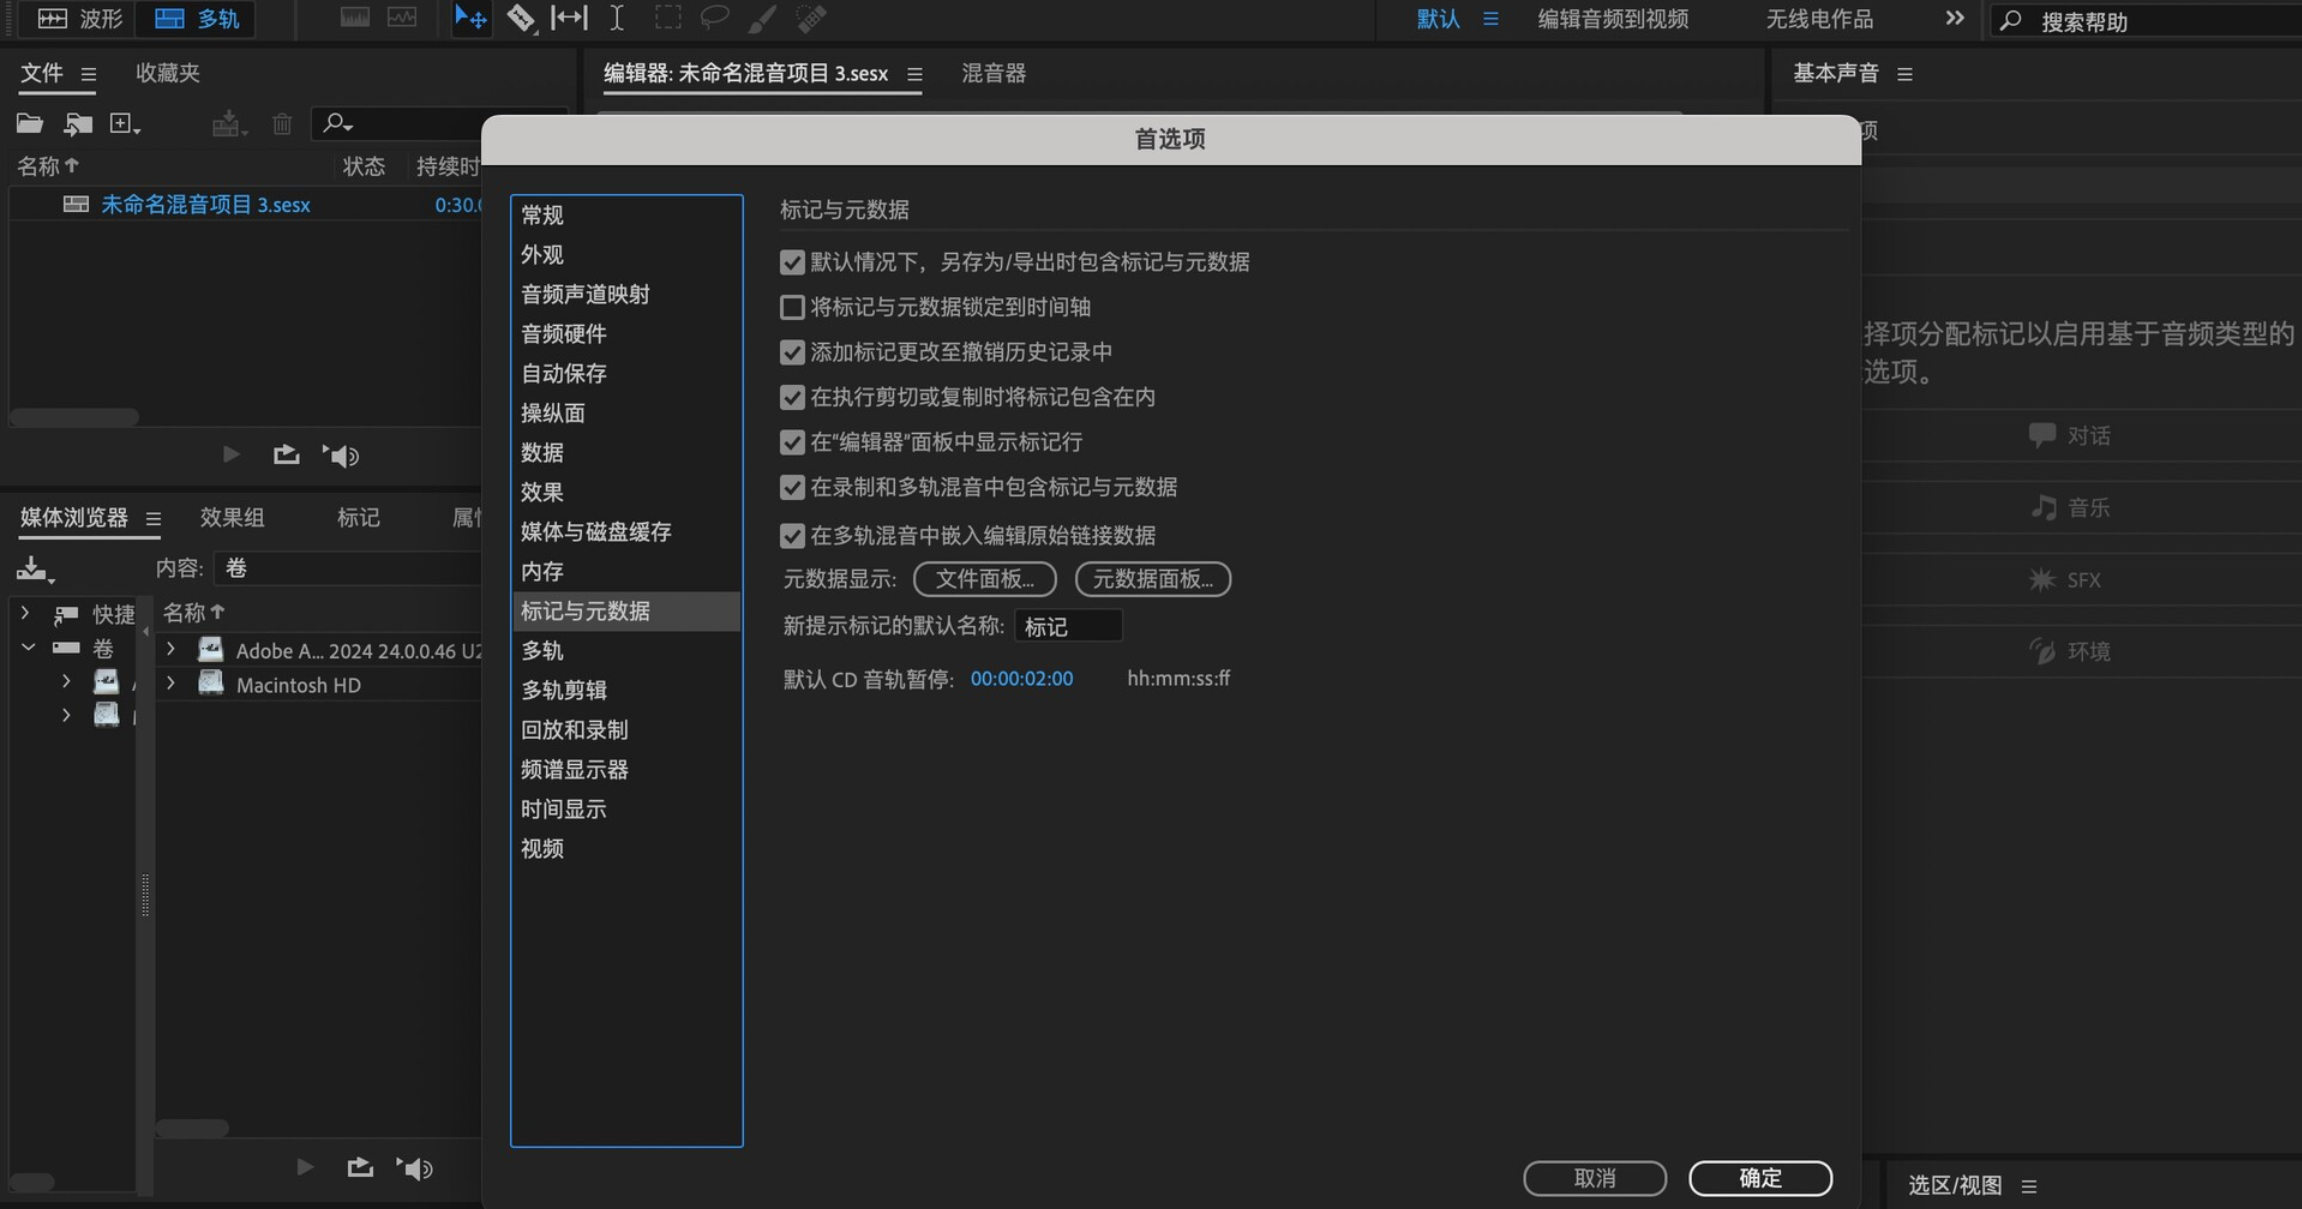
Task: Click the 文件面板... button
Action: click(x=984, y=579)
